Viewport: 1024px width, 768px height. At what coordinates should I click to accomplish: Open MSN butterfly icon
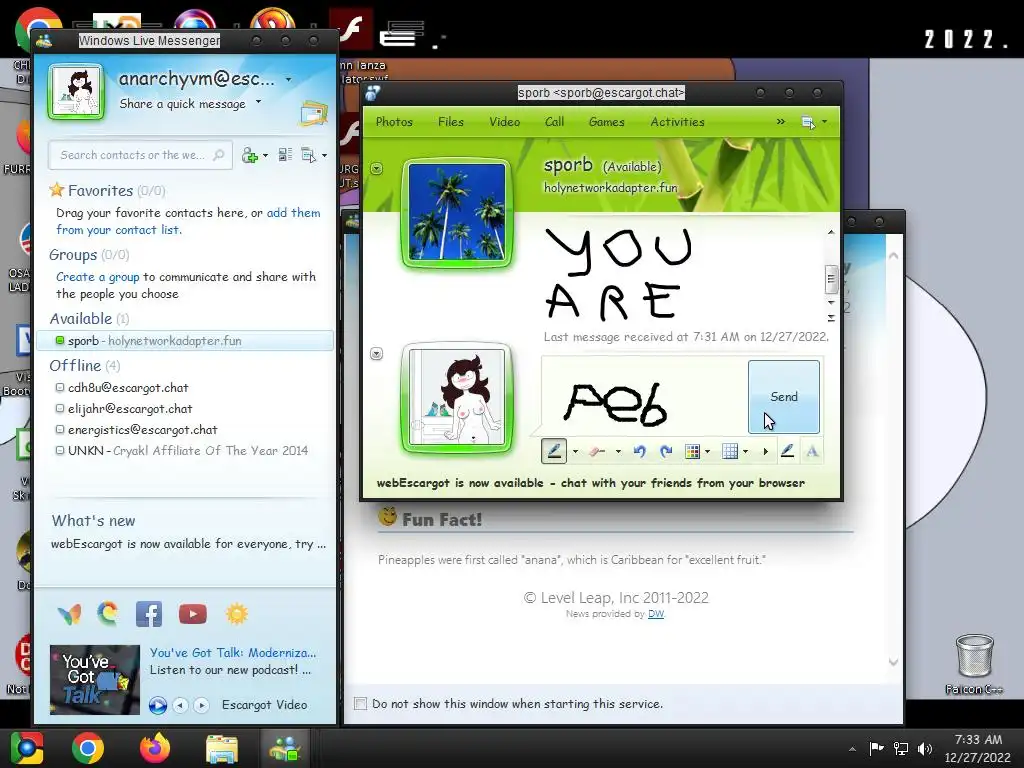(x=69, y=614)
